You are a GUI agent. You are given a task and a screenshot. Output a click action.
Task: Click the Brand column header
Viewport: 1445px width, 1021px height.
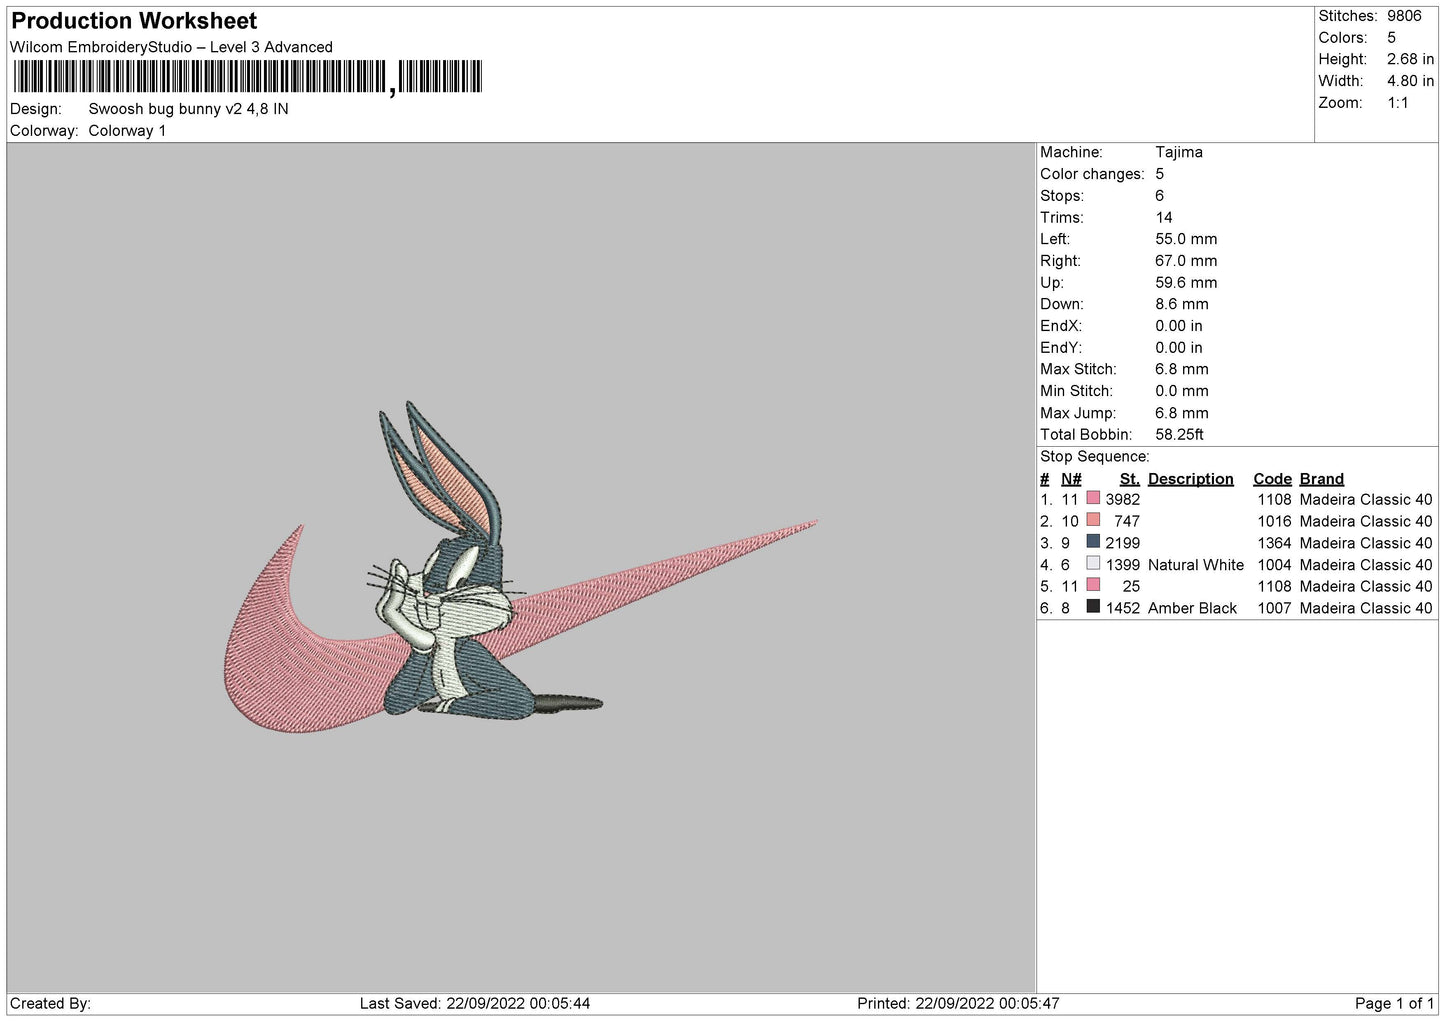(x=1321, y=479)
